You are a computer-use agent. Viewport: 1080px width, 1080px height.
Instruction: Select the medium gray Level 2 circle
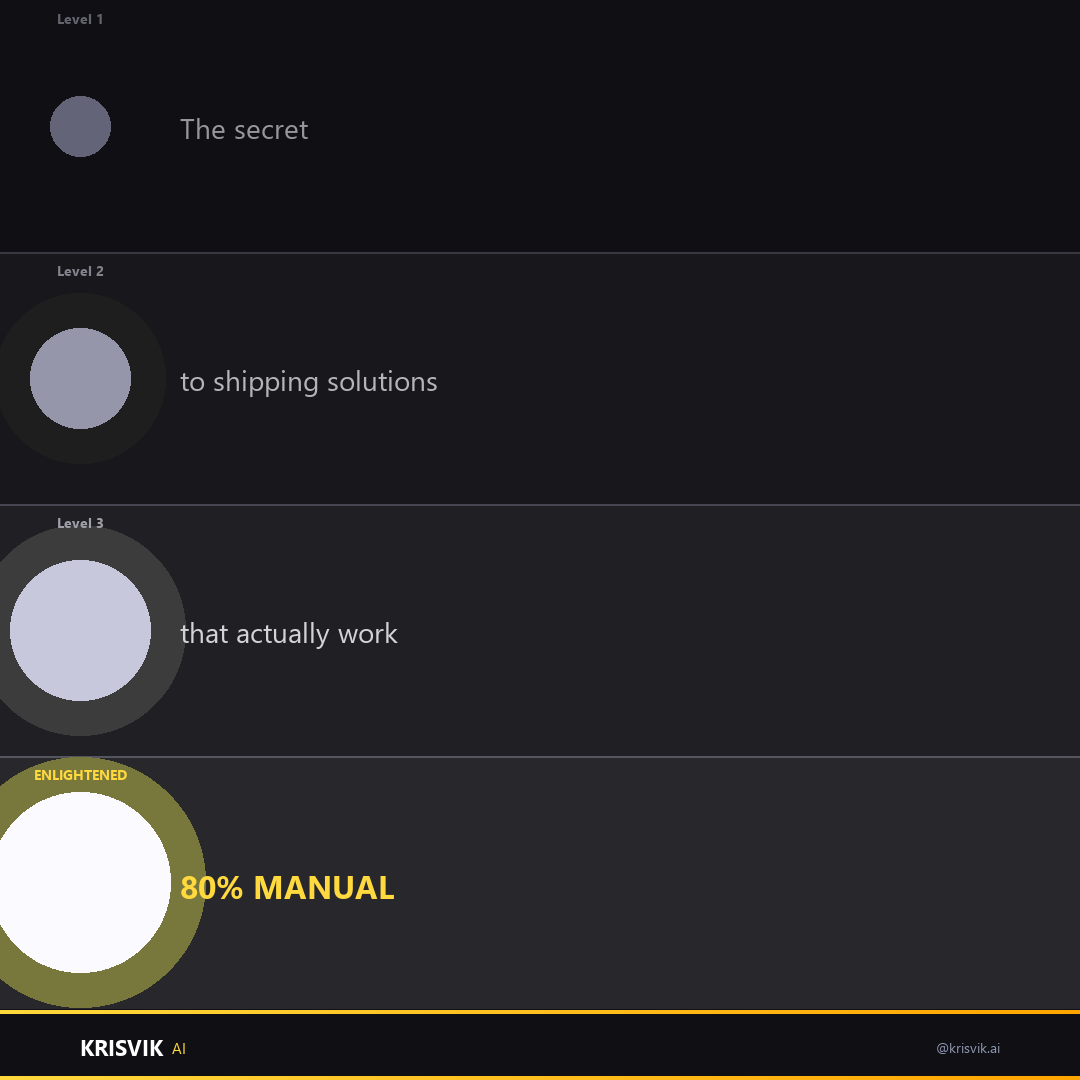click(x=81, y=379)
